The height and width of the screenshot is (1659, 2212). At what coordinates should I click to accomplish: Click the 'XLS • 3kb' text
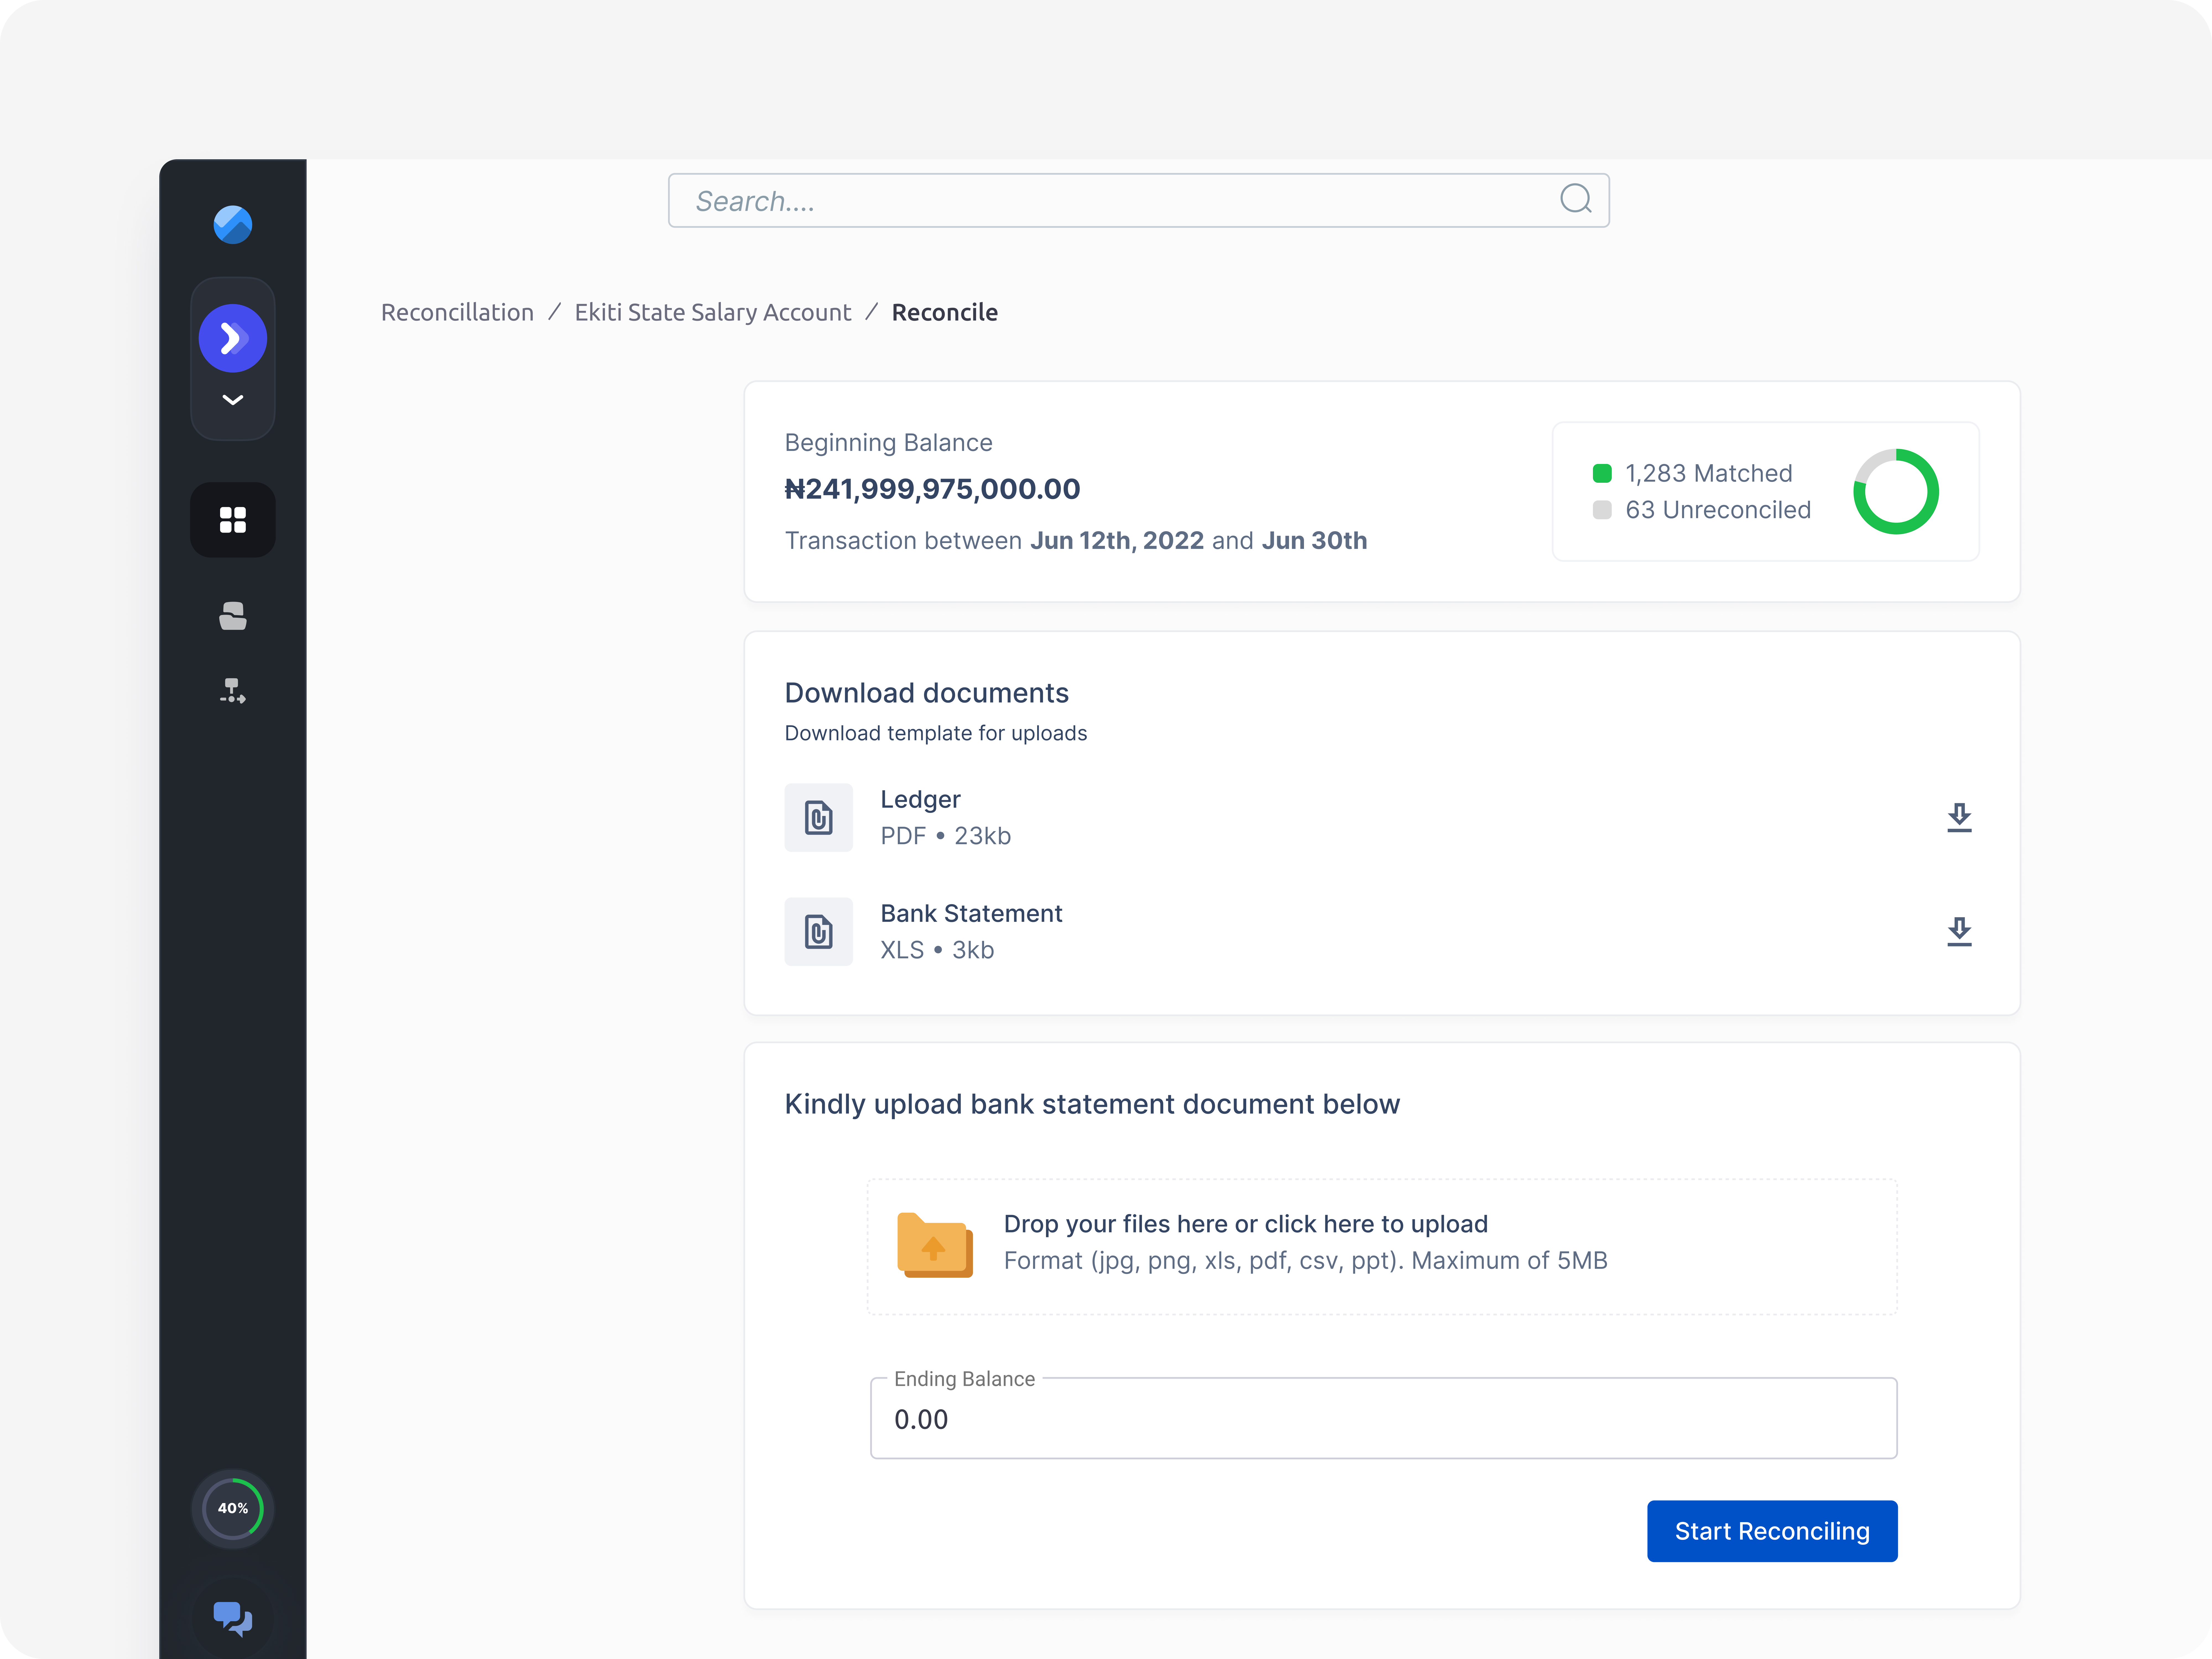click(937, 950)
